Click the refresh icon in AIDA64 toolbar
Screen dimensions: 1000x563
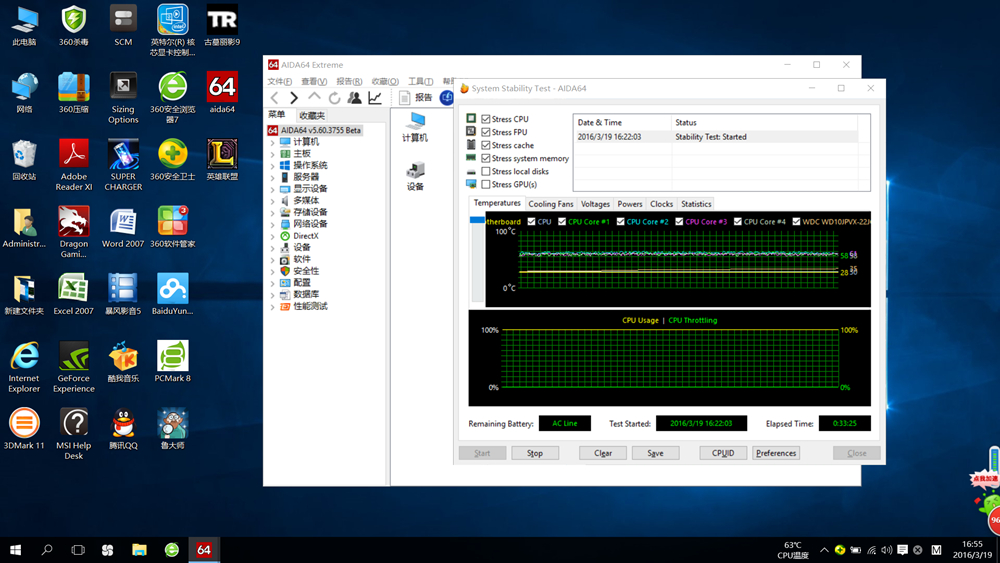point(335,98)
